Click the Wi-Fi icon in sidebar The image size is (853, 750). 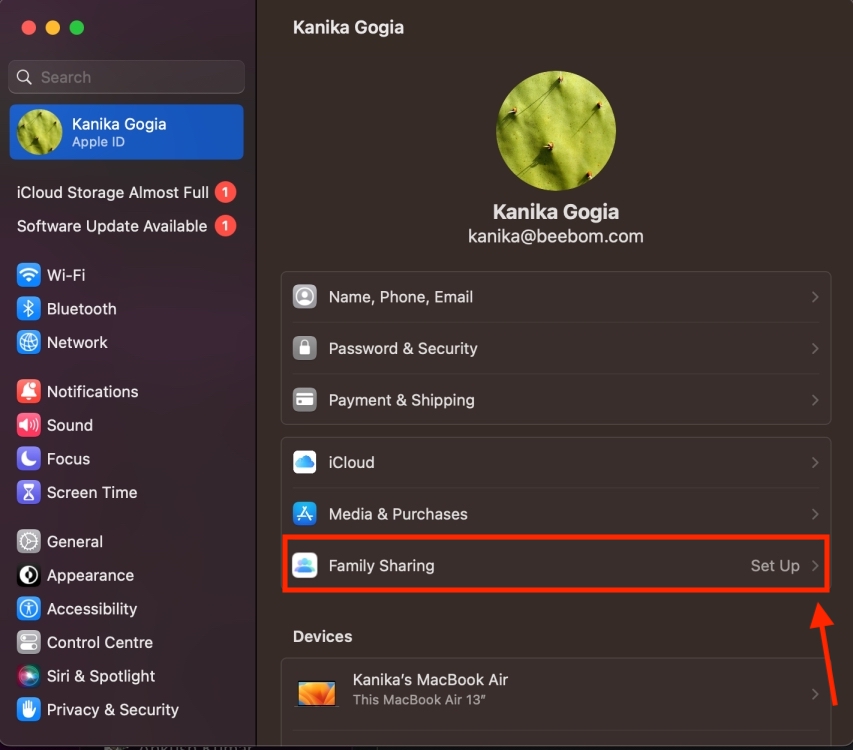click(28, 275)
